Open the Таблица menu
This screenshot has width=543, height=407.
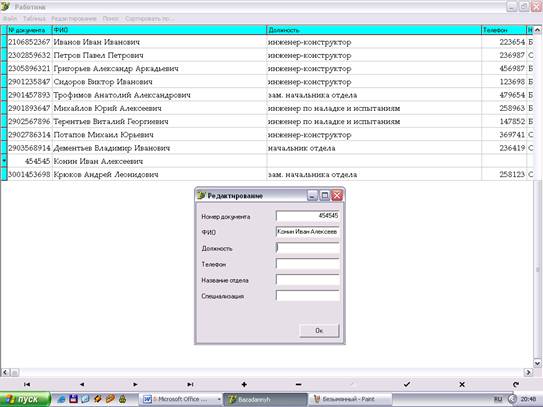coord(34,18)
